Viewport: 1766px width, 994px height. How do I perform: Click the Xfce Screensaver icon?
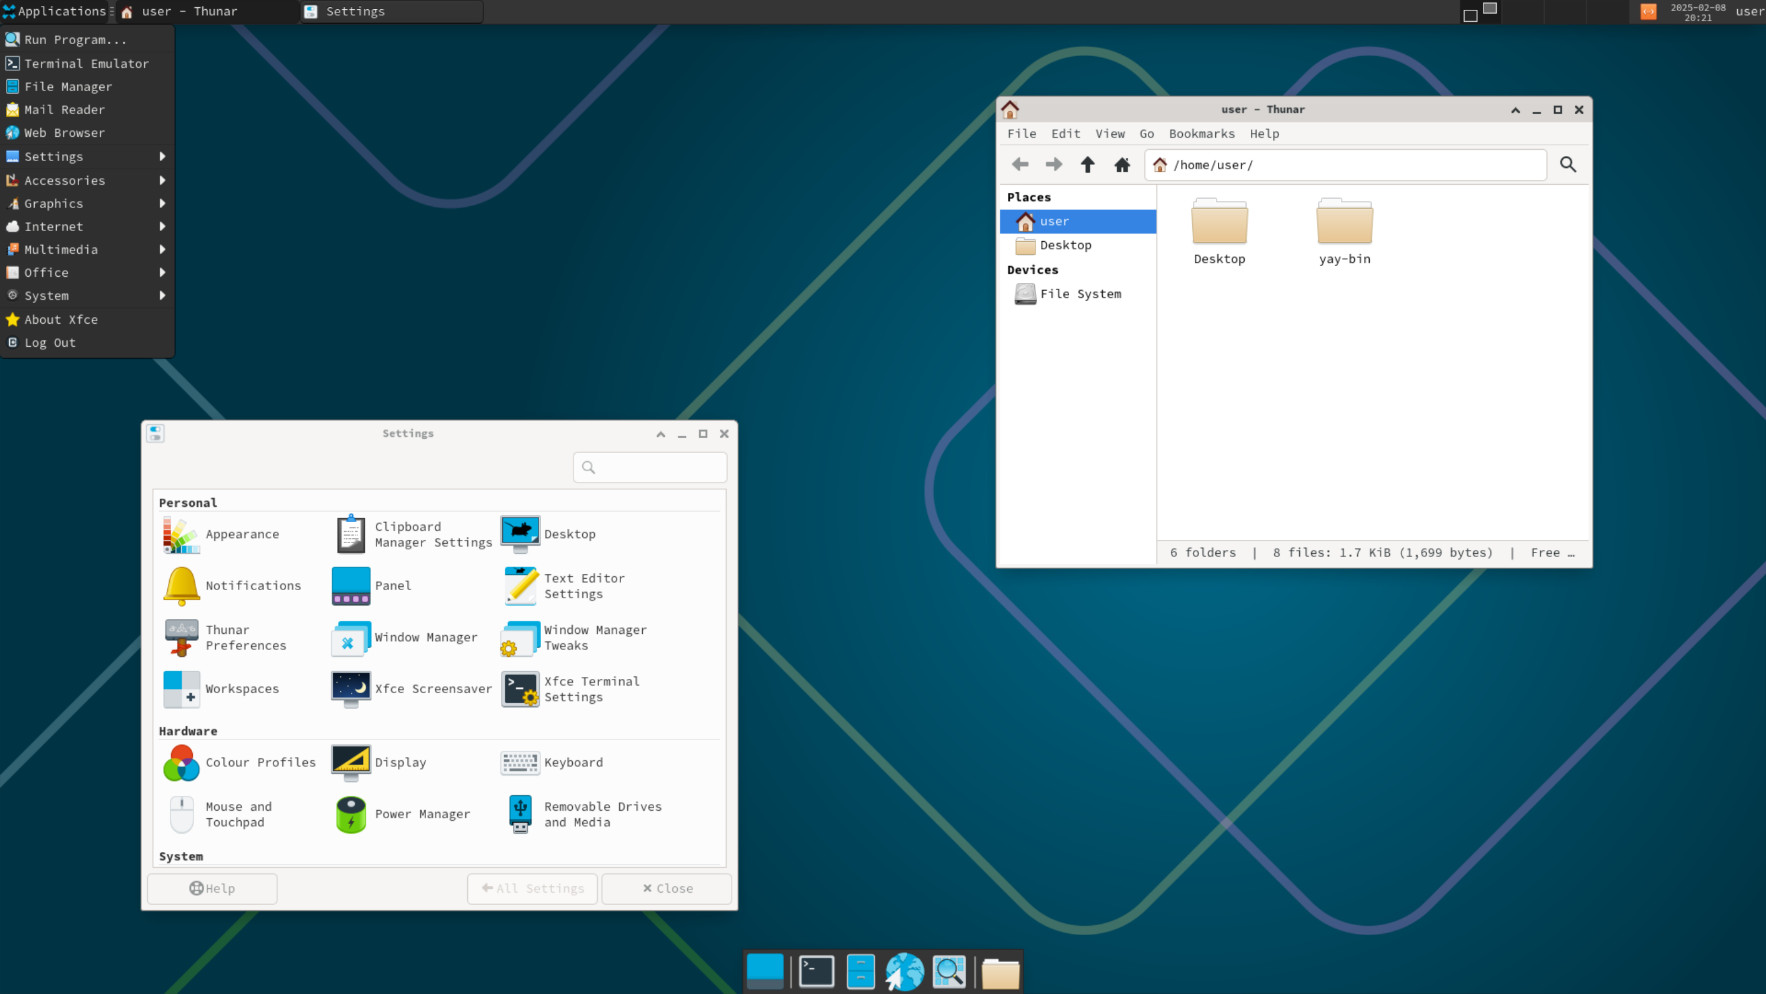coord(351,689)
